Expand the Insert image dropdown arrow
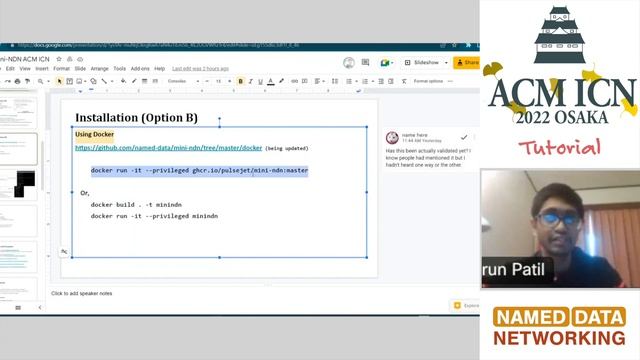 coord(85,81)
